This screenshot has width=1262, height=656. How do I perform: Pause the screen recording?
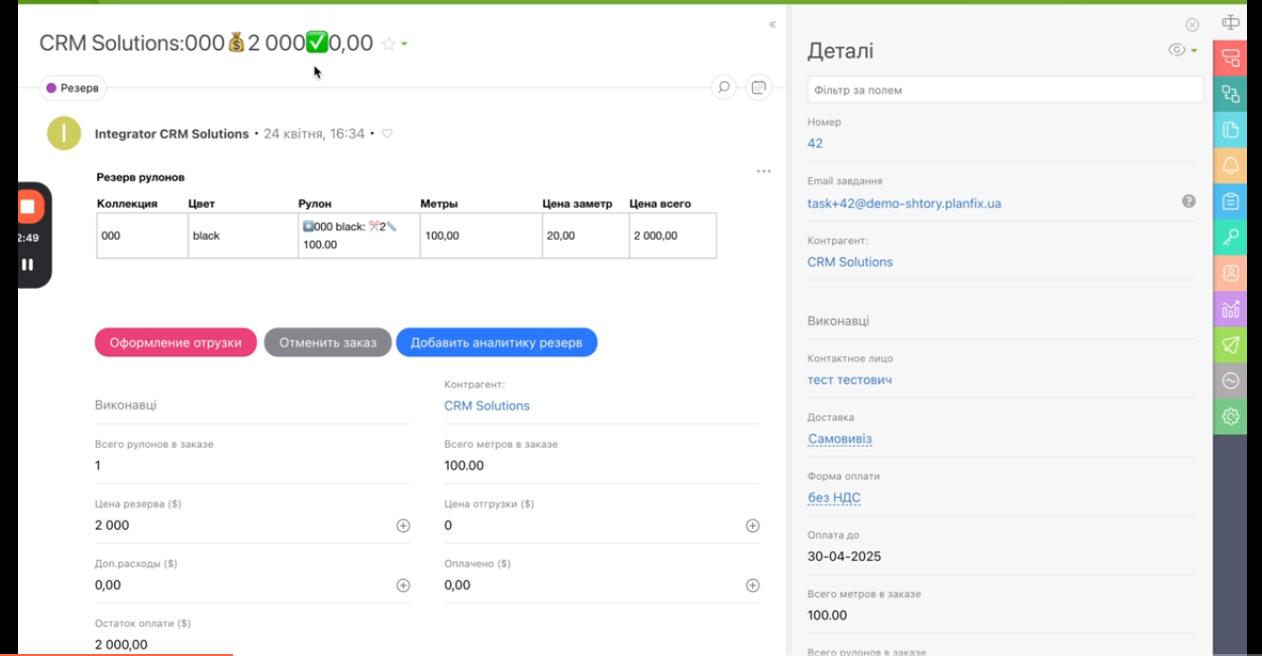28,265
